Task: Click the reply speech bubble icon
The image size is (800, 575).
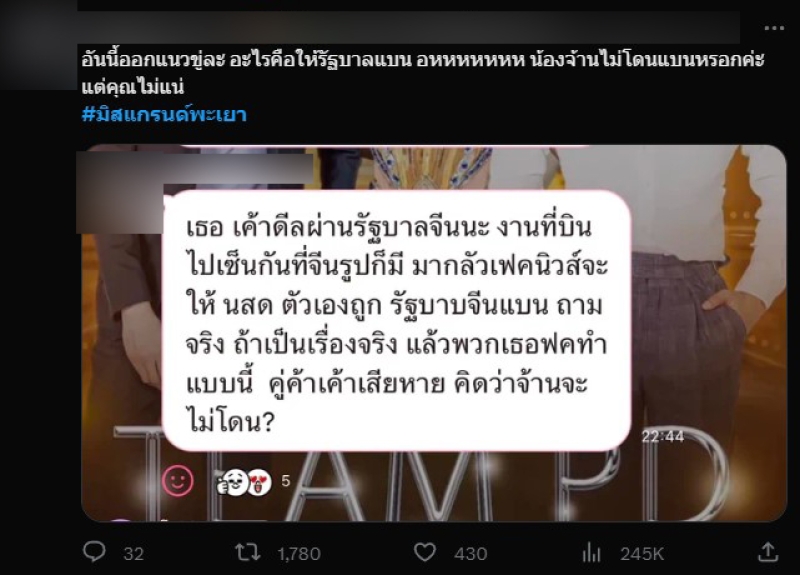Action: [x=94, y=552]
